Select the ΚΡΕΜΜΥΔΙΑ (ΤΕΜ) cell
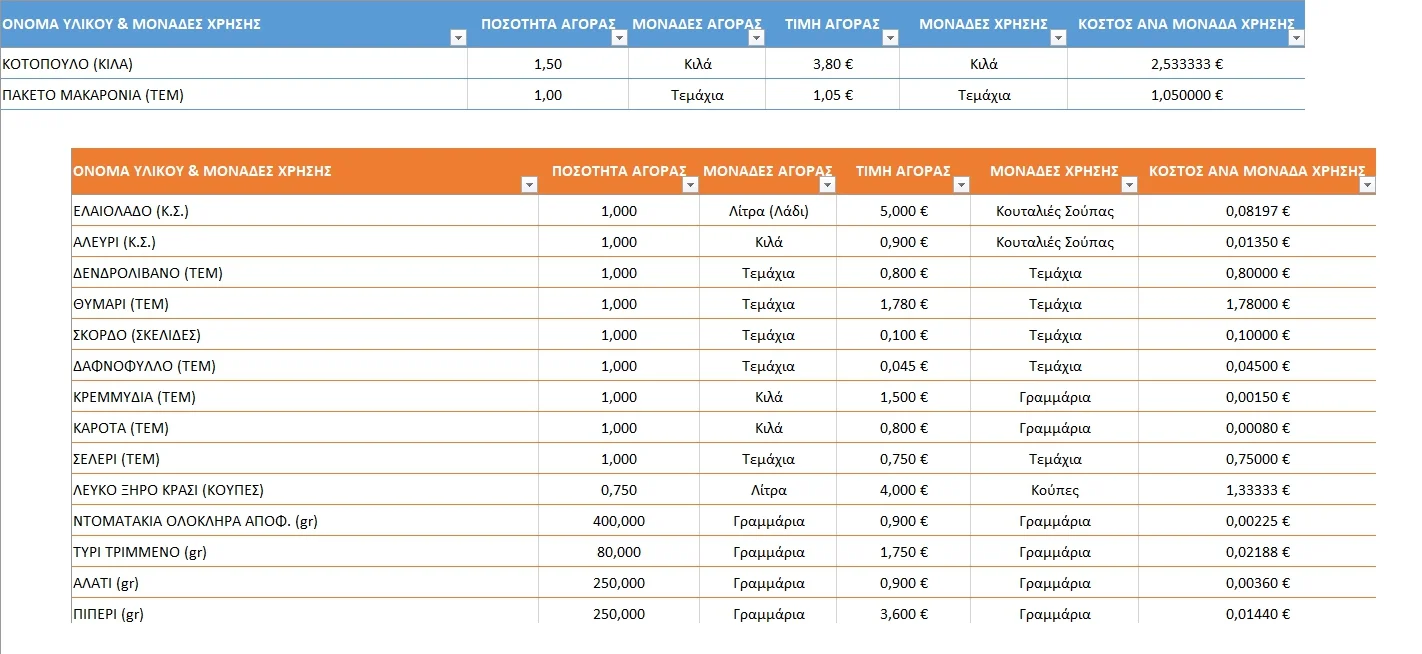The width and height of the screenshot is (1422, 654). [305, 397]
